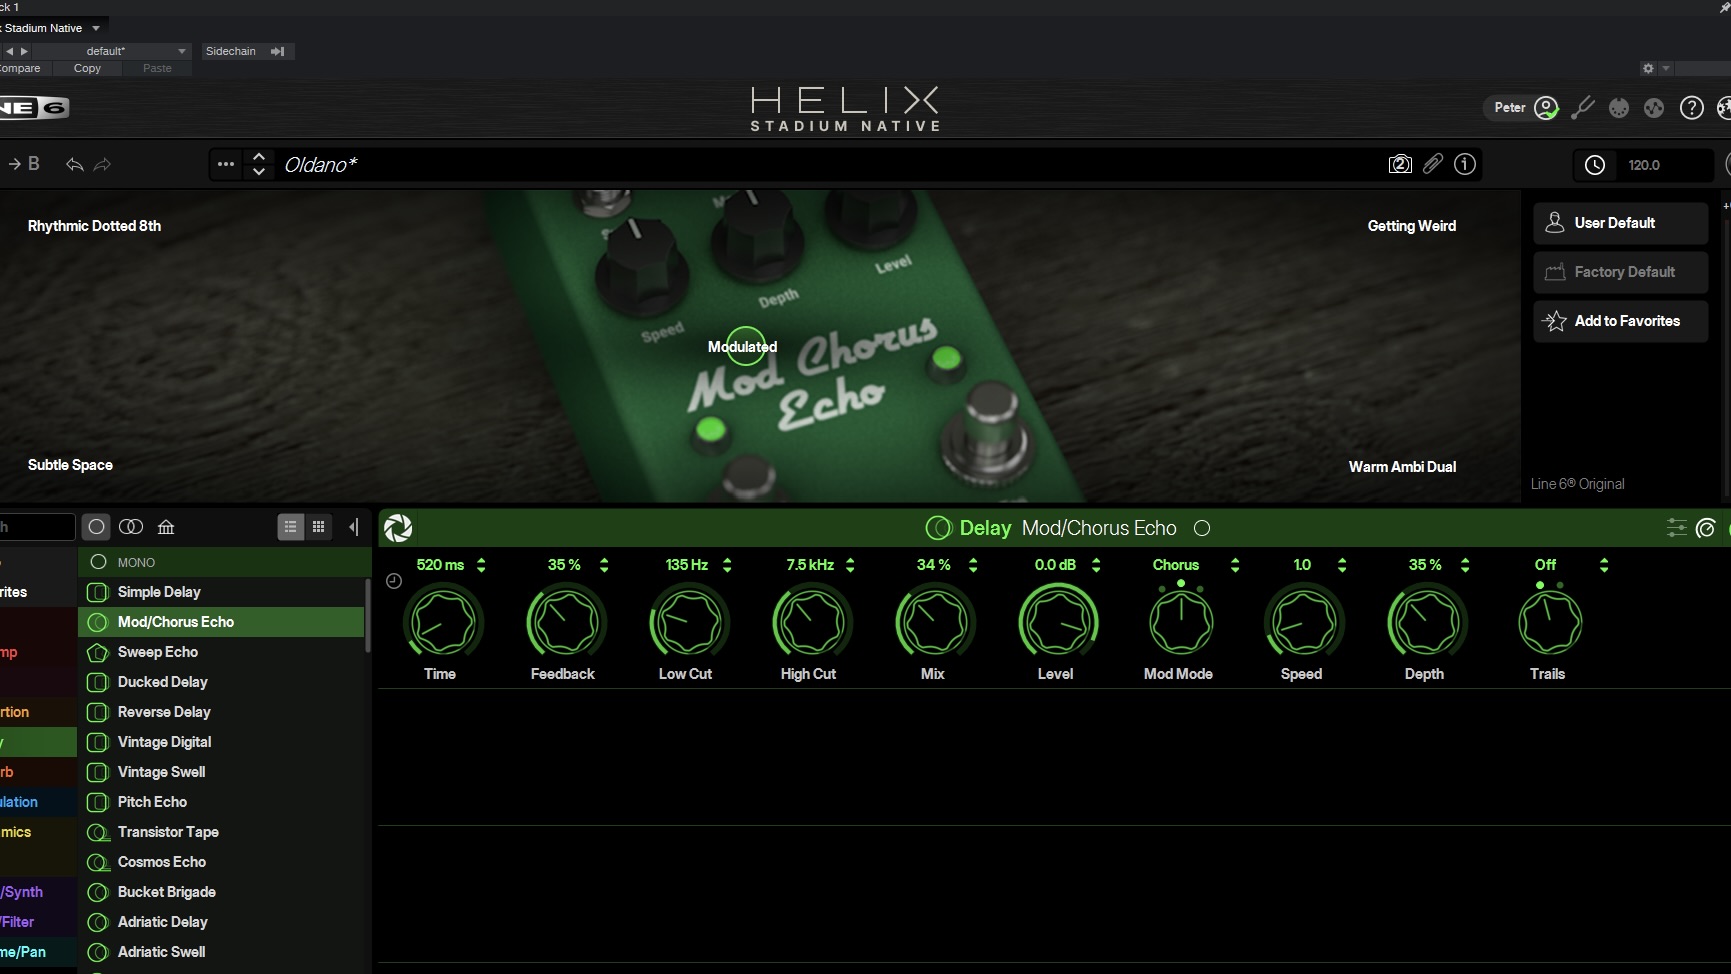The height and width of the screenshot is (974, 1731).
Task: Adjust the Time 520 ms stepper
Action: point(481,565)
